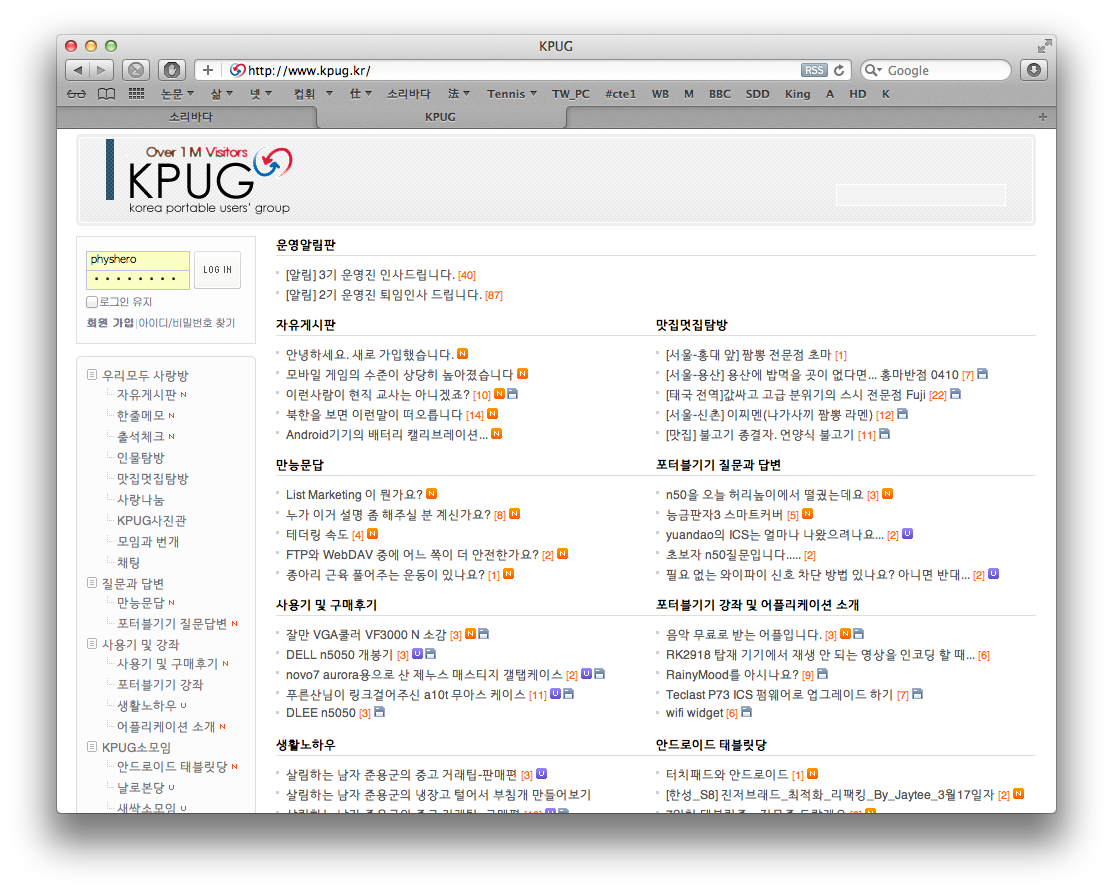Screen dimensions: 1113x892
Task: Select the KPUG tab
Action: coord(440,116)
